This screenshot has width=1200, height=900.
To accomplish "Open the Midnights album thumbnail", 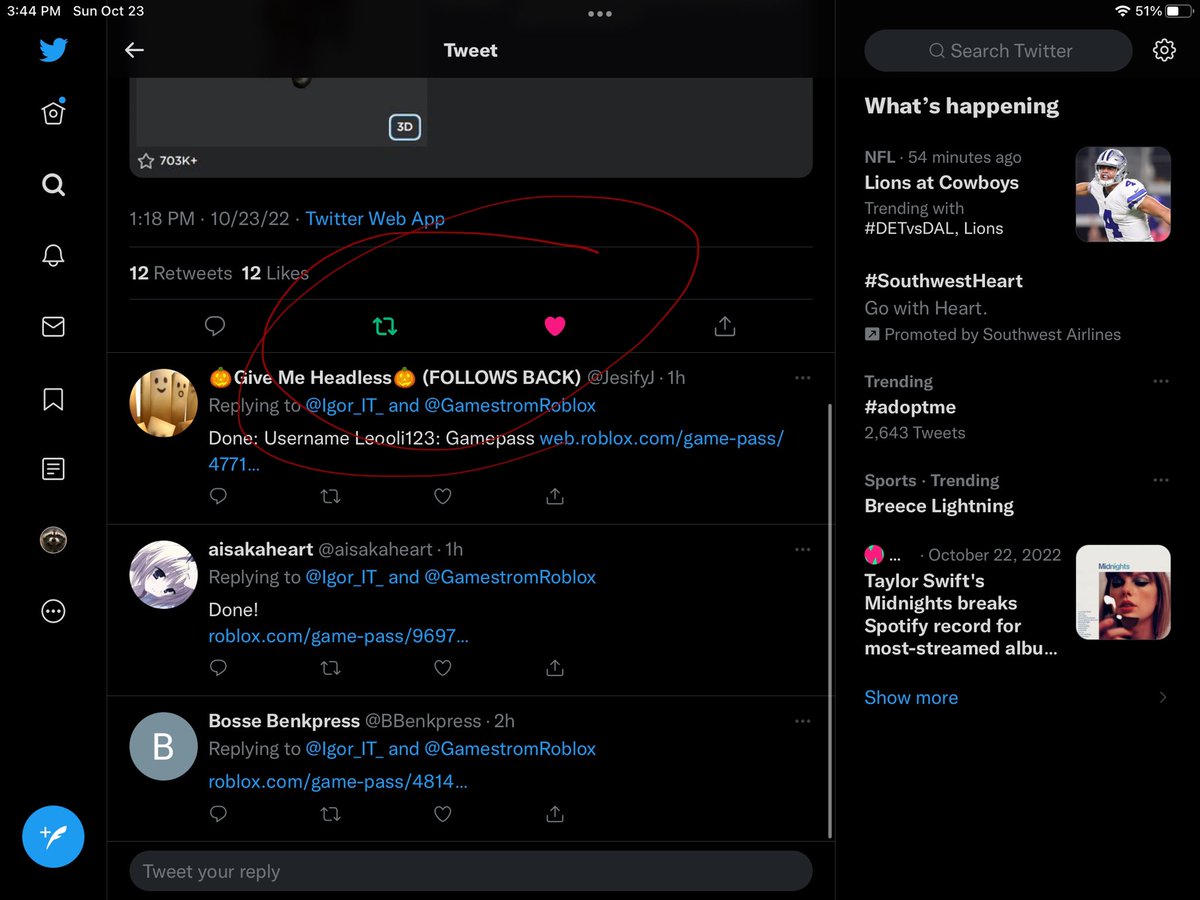I will 1123,592.
